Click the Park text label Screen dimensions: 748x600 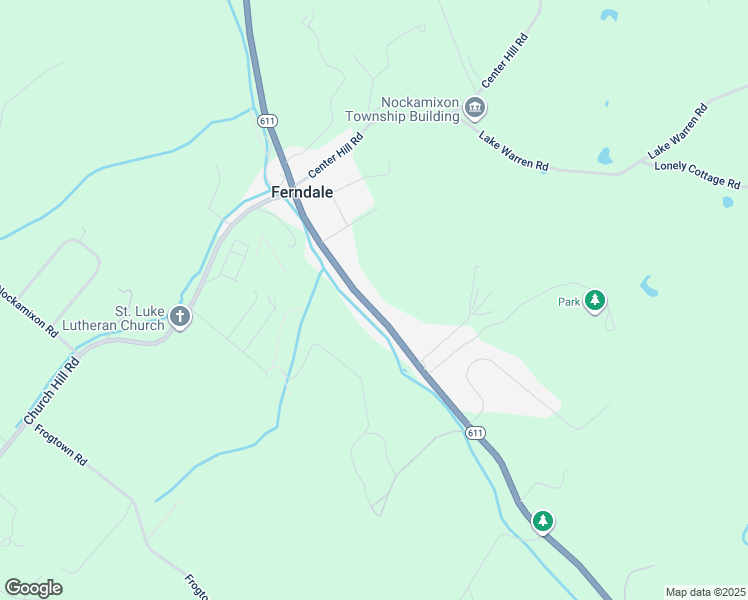pyautogui.click(x=569, y=302)
